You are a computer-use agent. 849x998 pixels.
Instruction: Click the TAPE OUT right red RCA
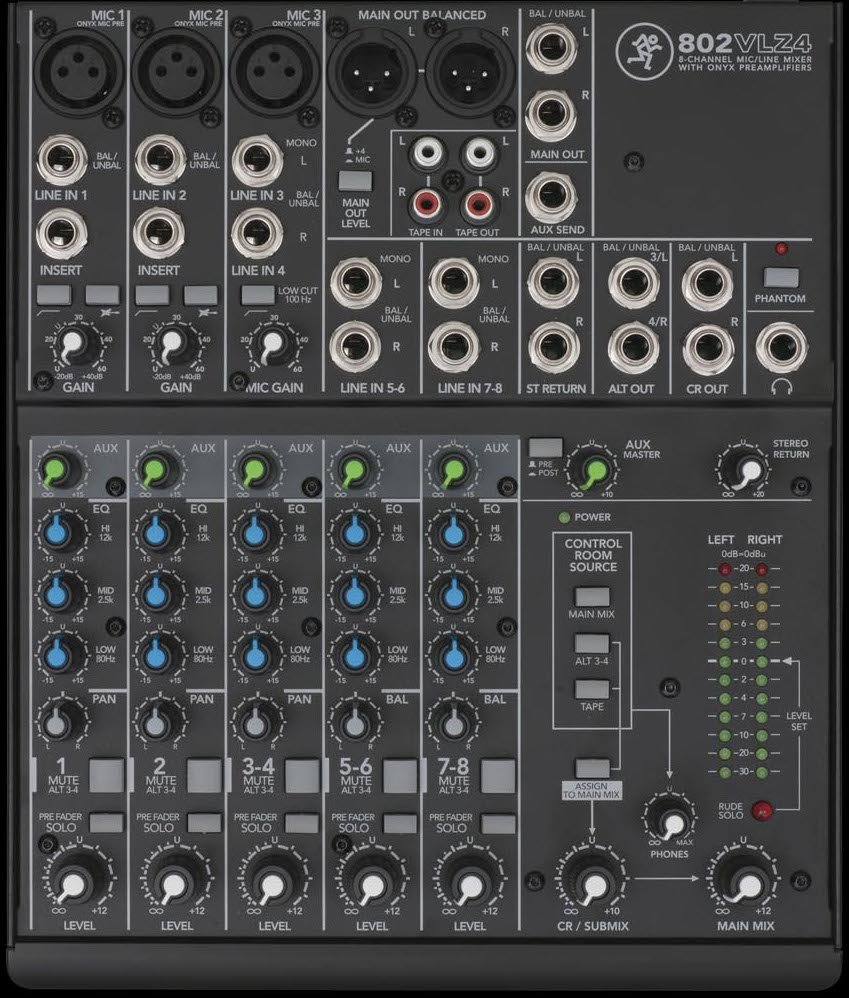pyautogui.click(x=477, y=204)
